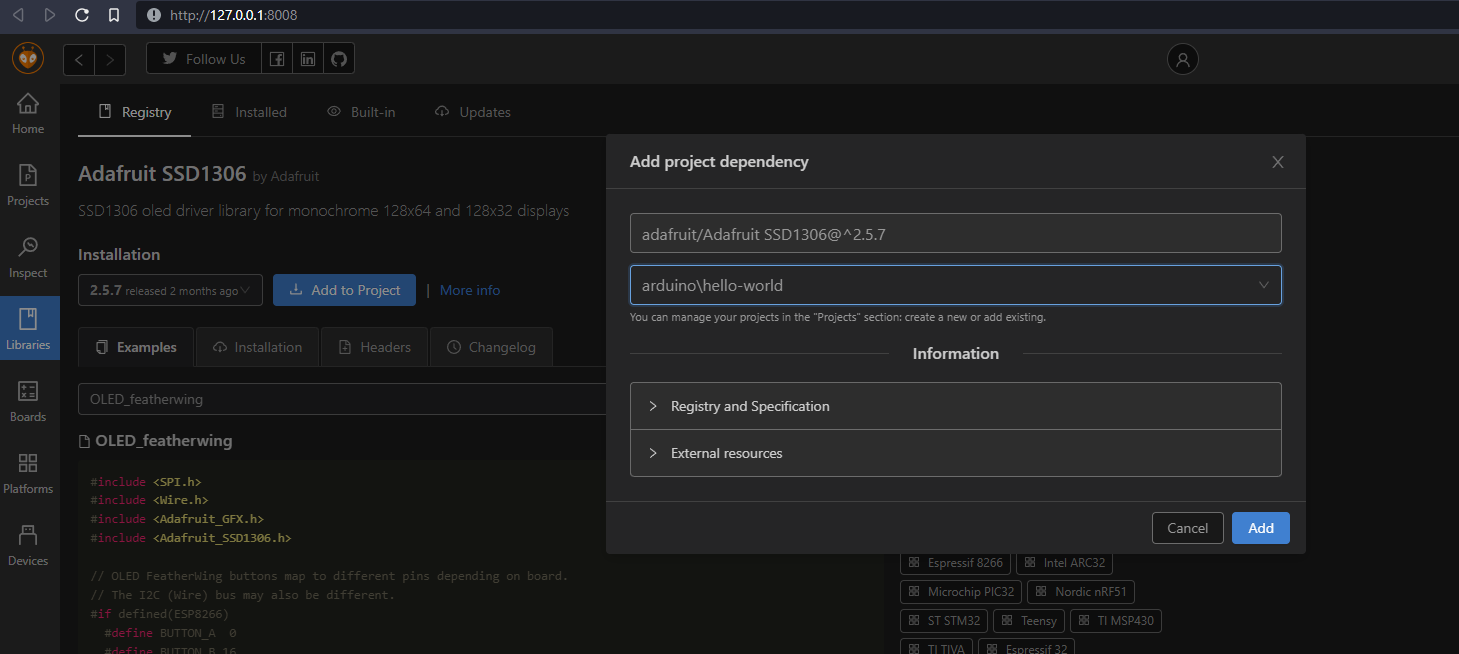Open Platforms in sidebar
The width and height of the screenshot is (1459, 654).
[x=28, y=474]
